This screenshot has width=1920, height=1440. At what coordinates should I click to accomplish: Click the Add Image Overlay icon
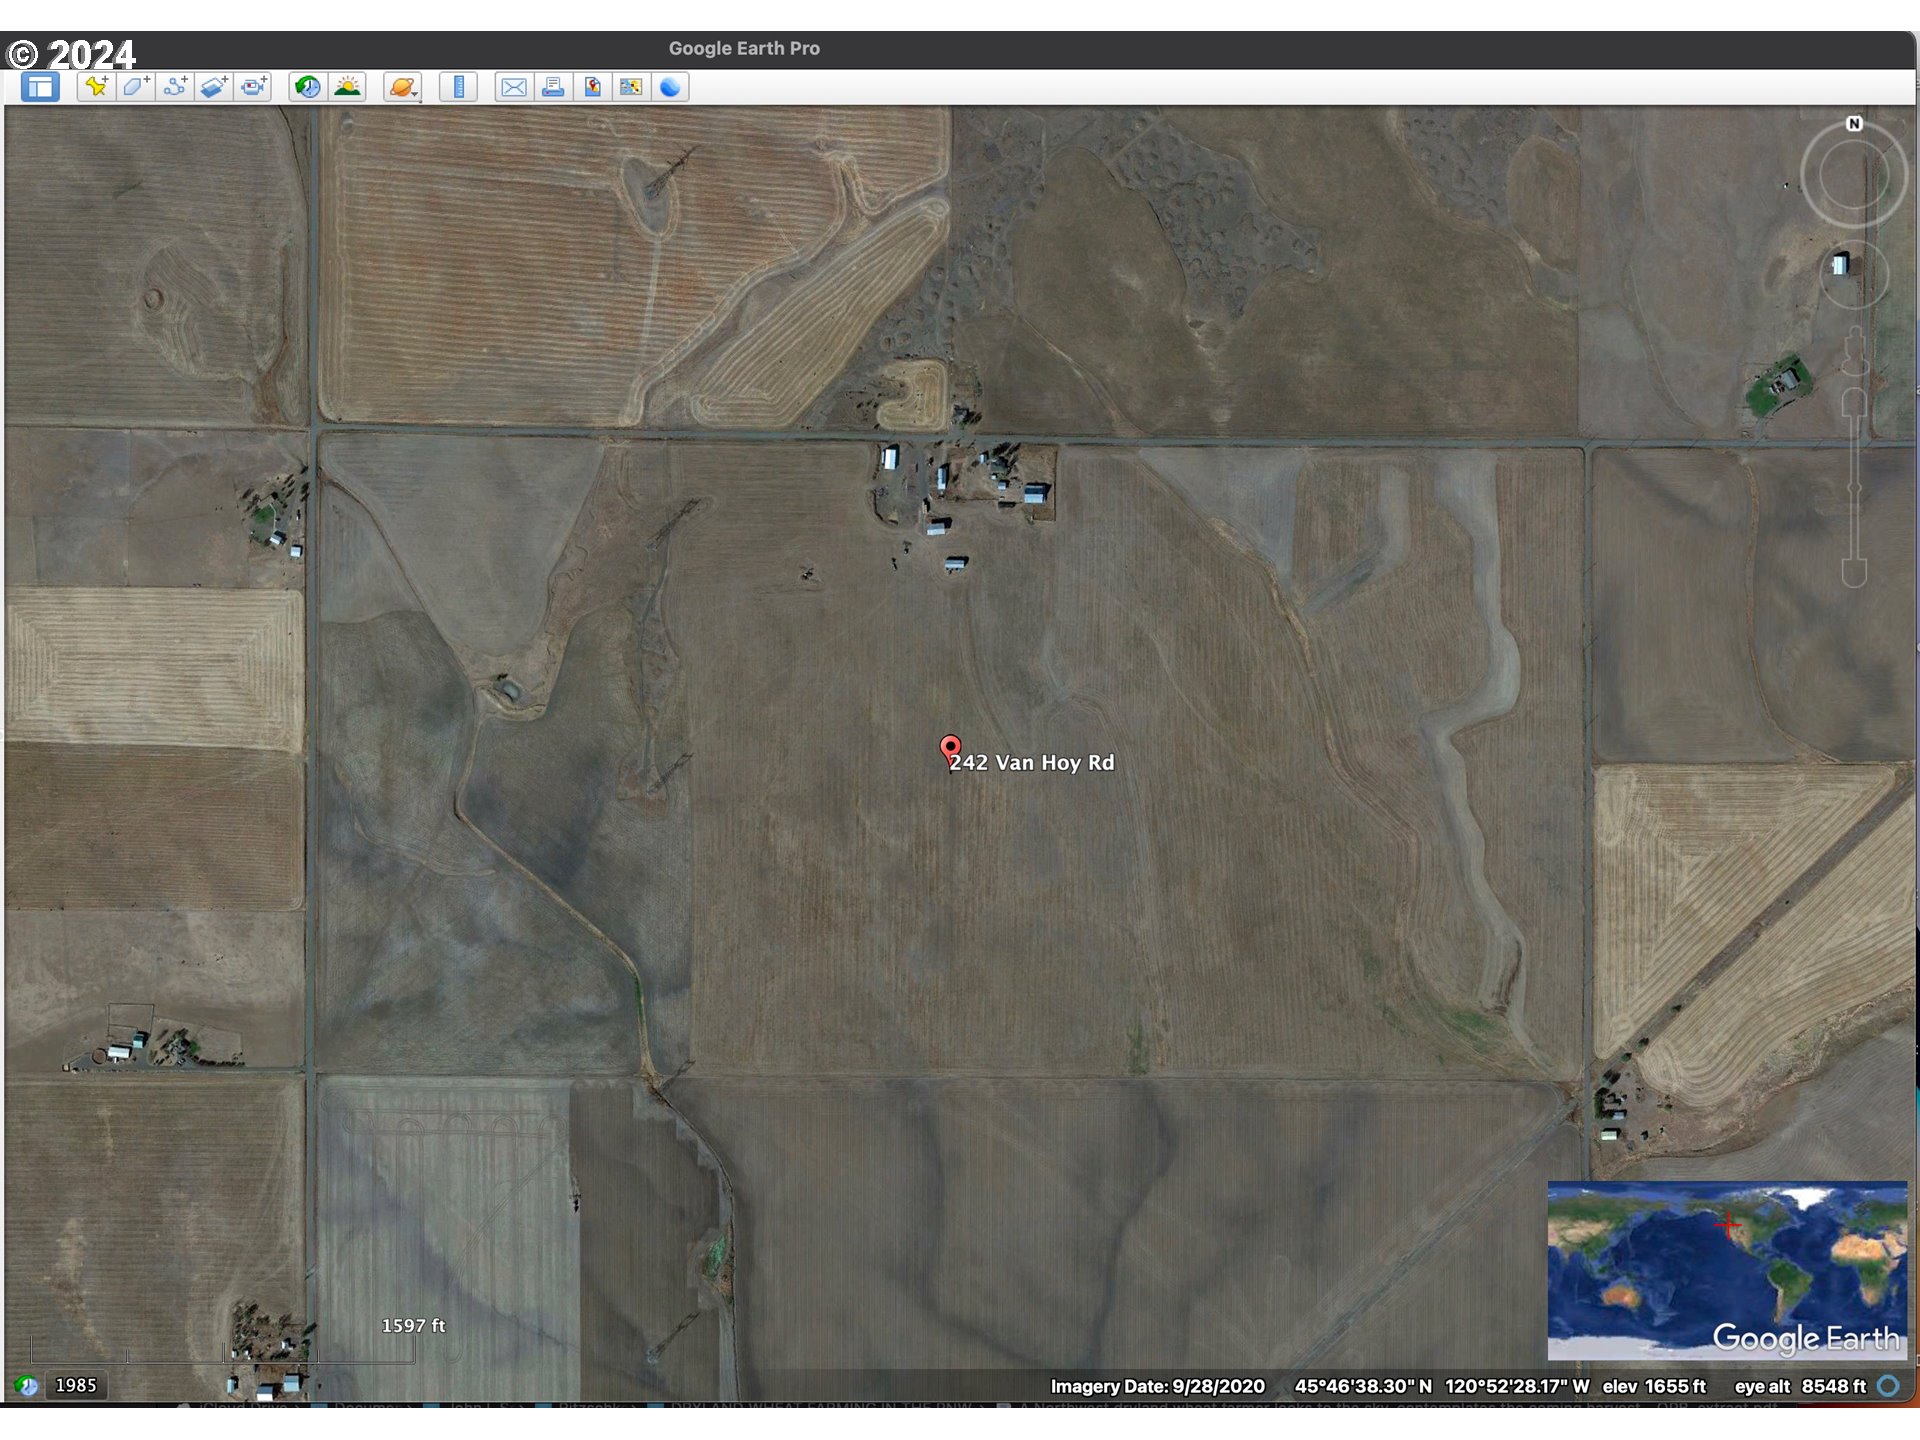tap(214, 87)
